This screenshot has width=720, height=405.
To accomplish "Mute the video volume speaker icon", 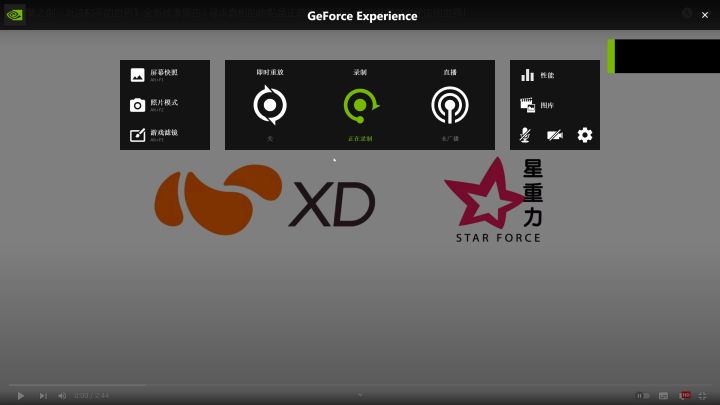I will pyautogui.click(x=62, y=396).
